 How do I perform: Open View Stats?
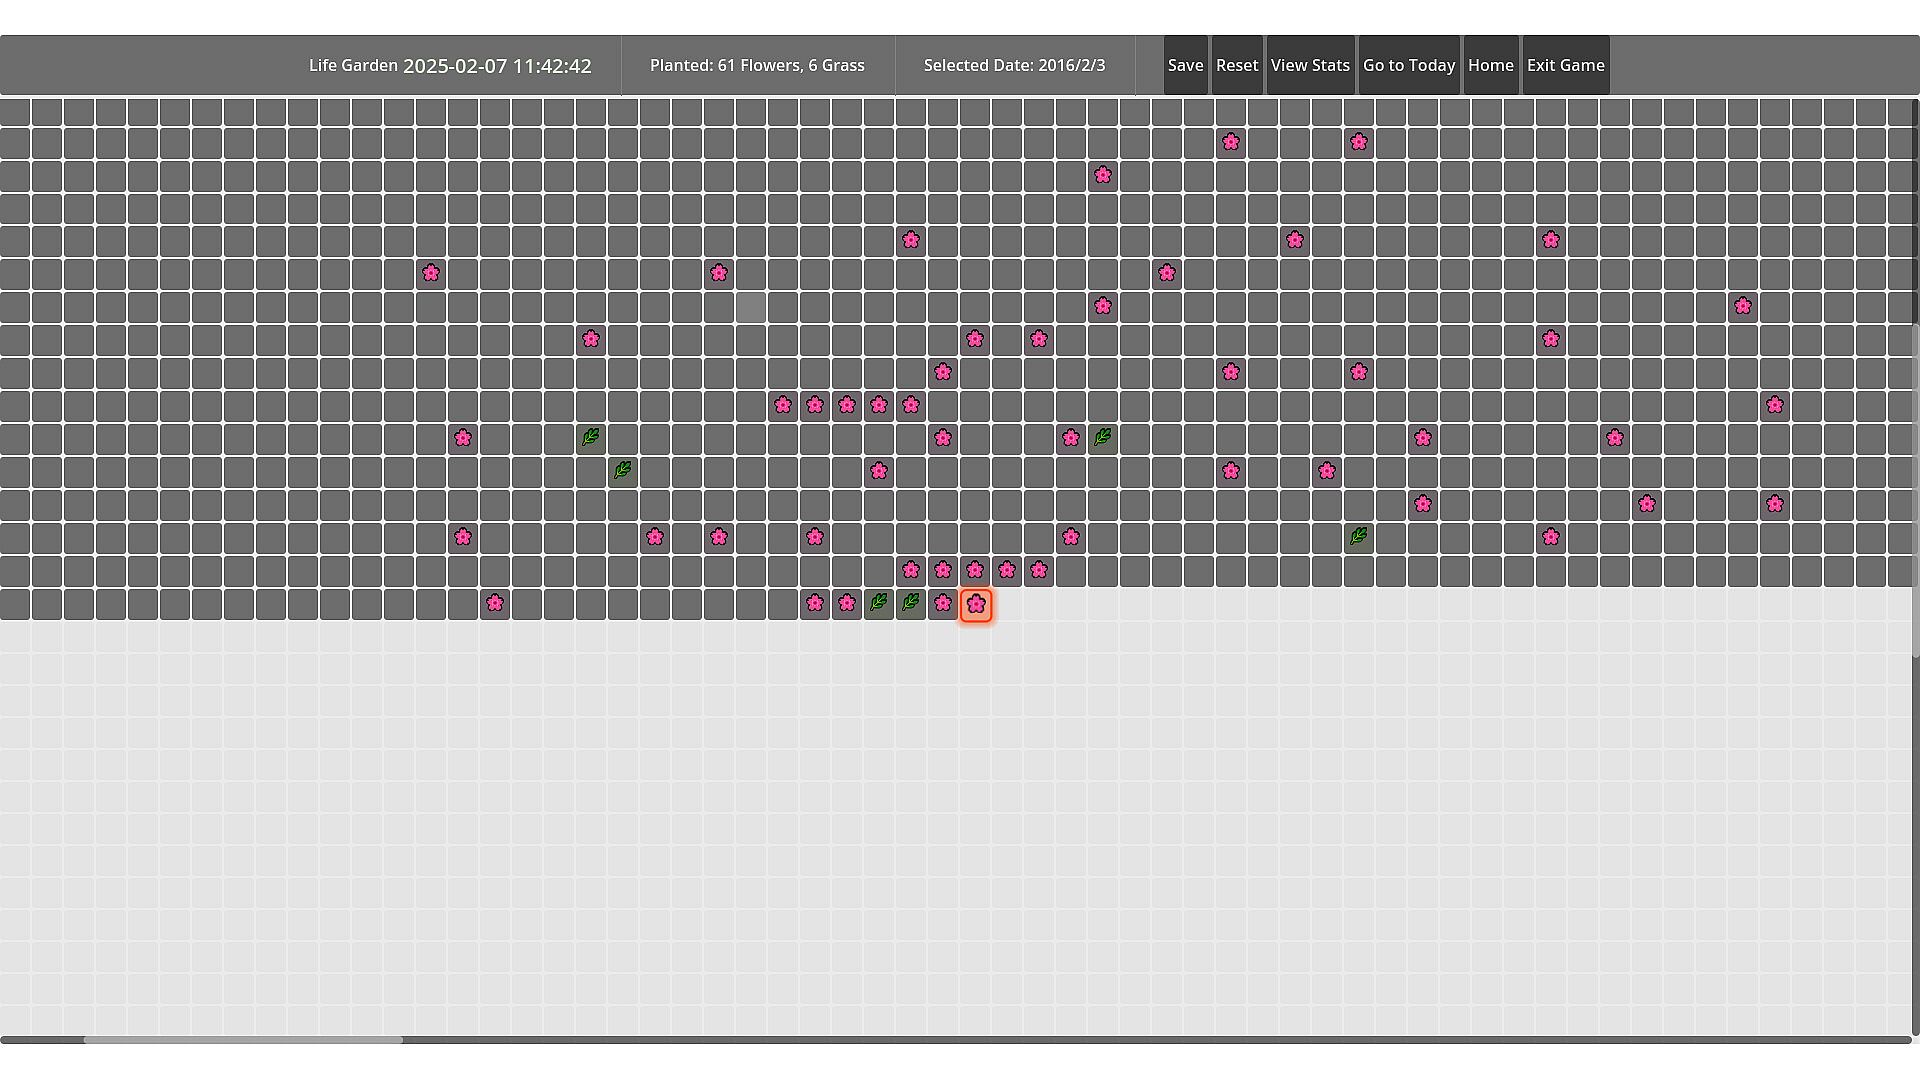1310,66
